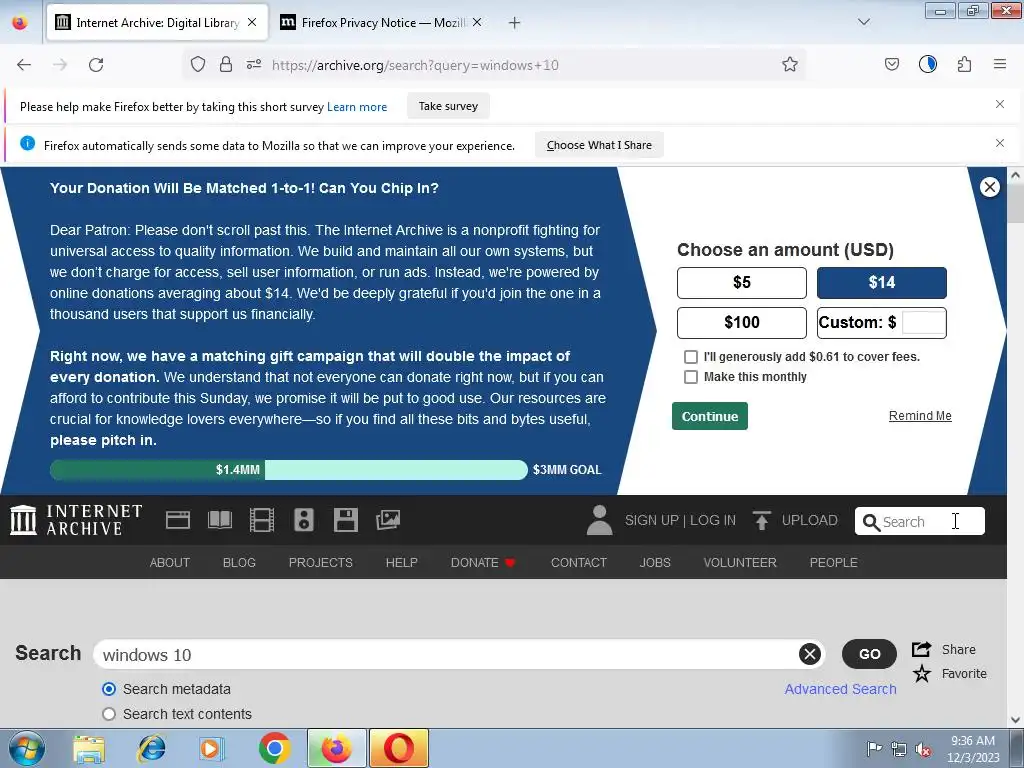This screenshot has width=1024, height=768.
Task: Choose the $5 donation amount
Action: (742, 283)
